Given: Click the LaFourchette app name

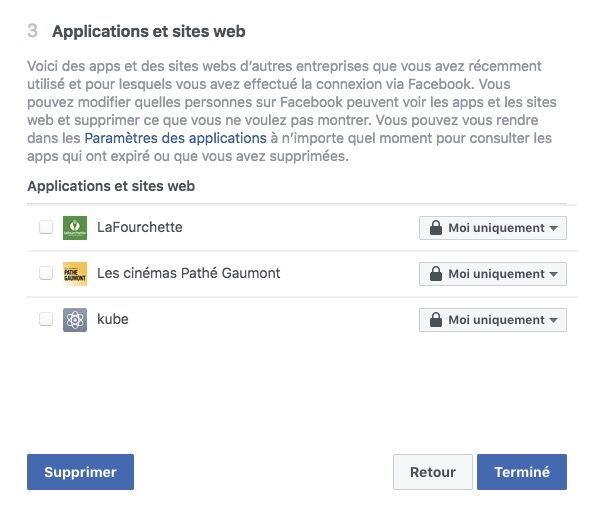Looking at the screenshot, I should tap(140, 227).
